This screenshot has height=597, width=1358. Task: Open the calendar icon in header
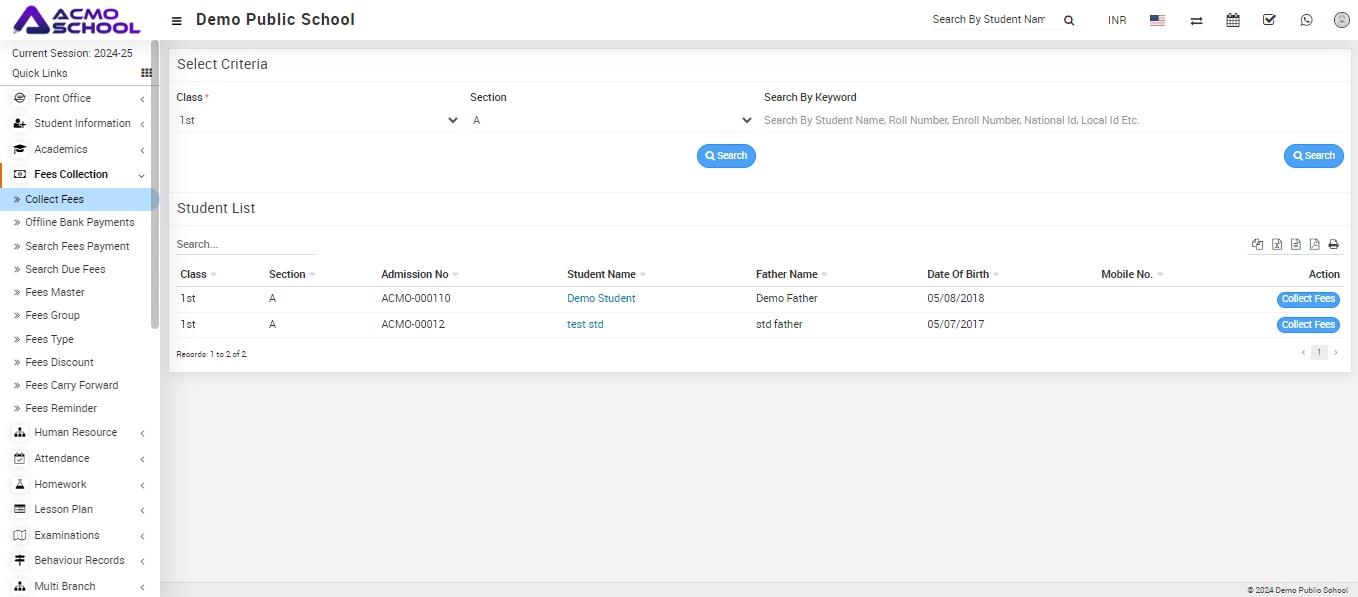point(1233,20)
